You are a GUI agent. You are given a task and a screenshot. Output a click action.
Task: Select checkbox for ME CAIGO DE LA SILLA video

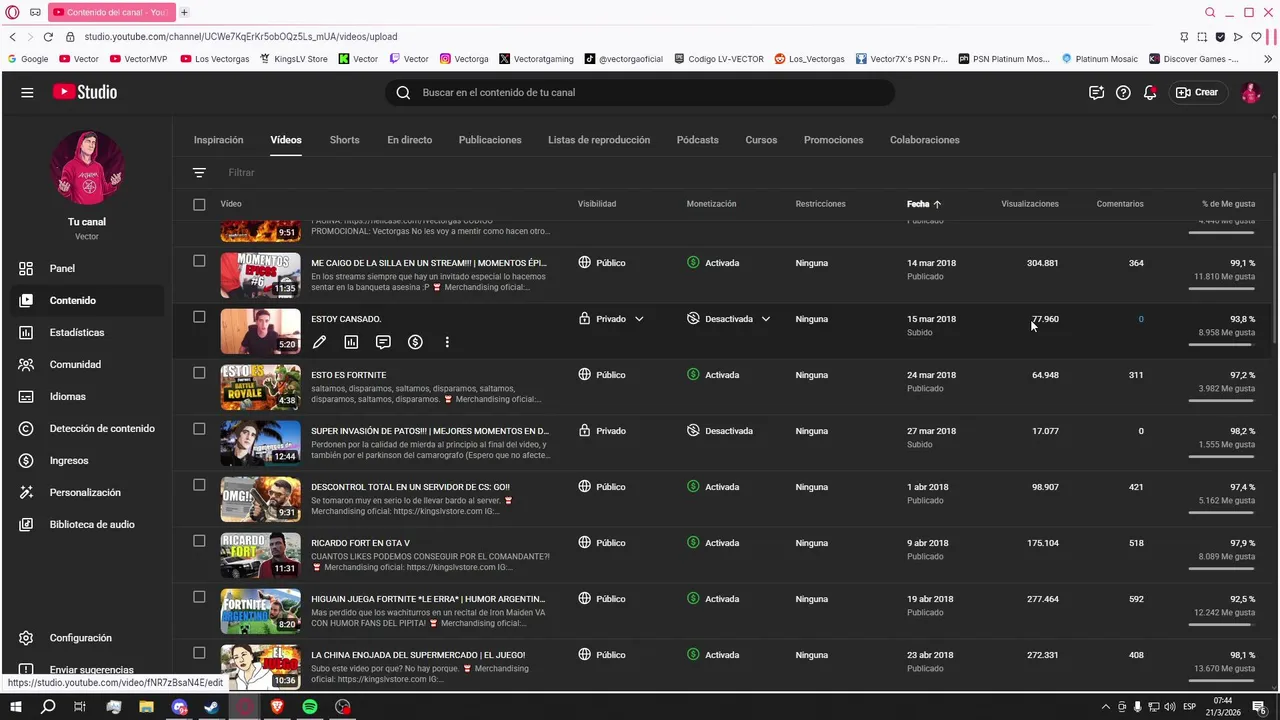click(x=199, y=261)
